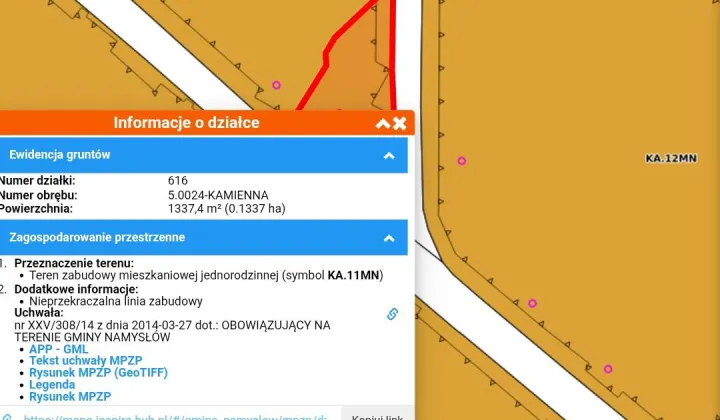
Task: Click the parcel number 616 value
Action: 178,180
